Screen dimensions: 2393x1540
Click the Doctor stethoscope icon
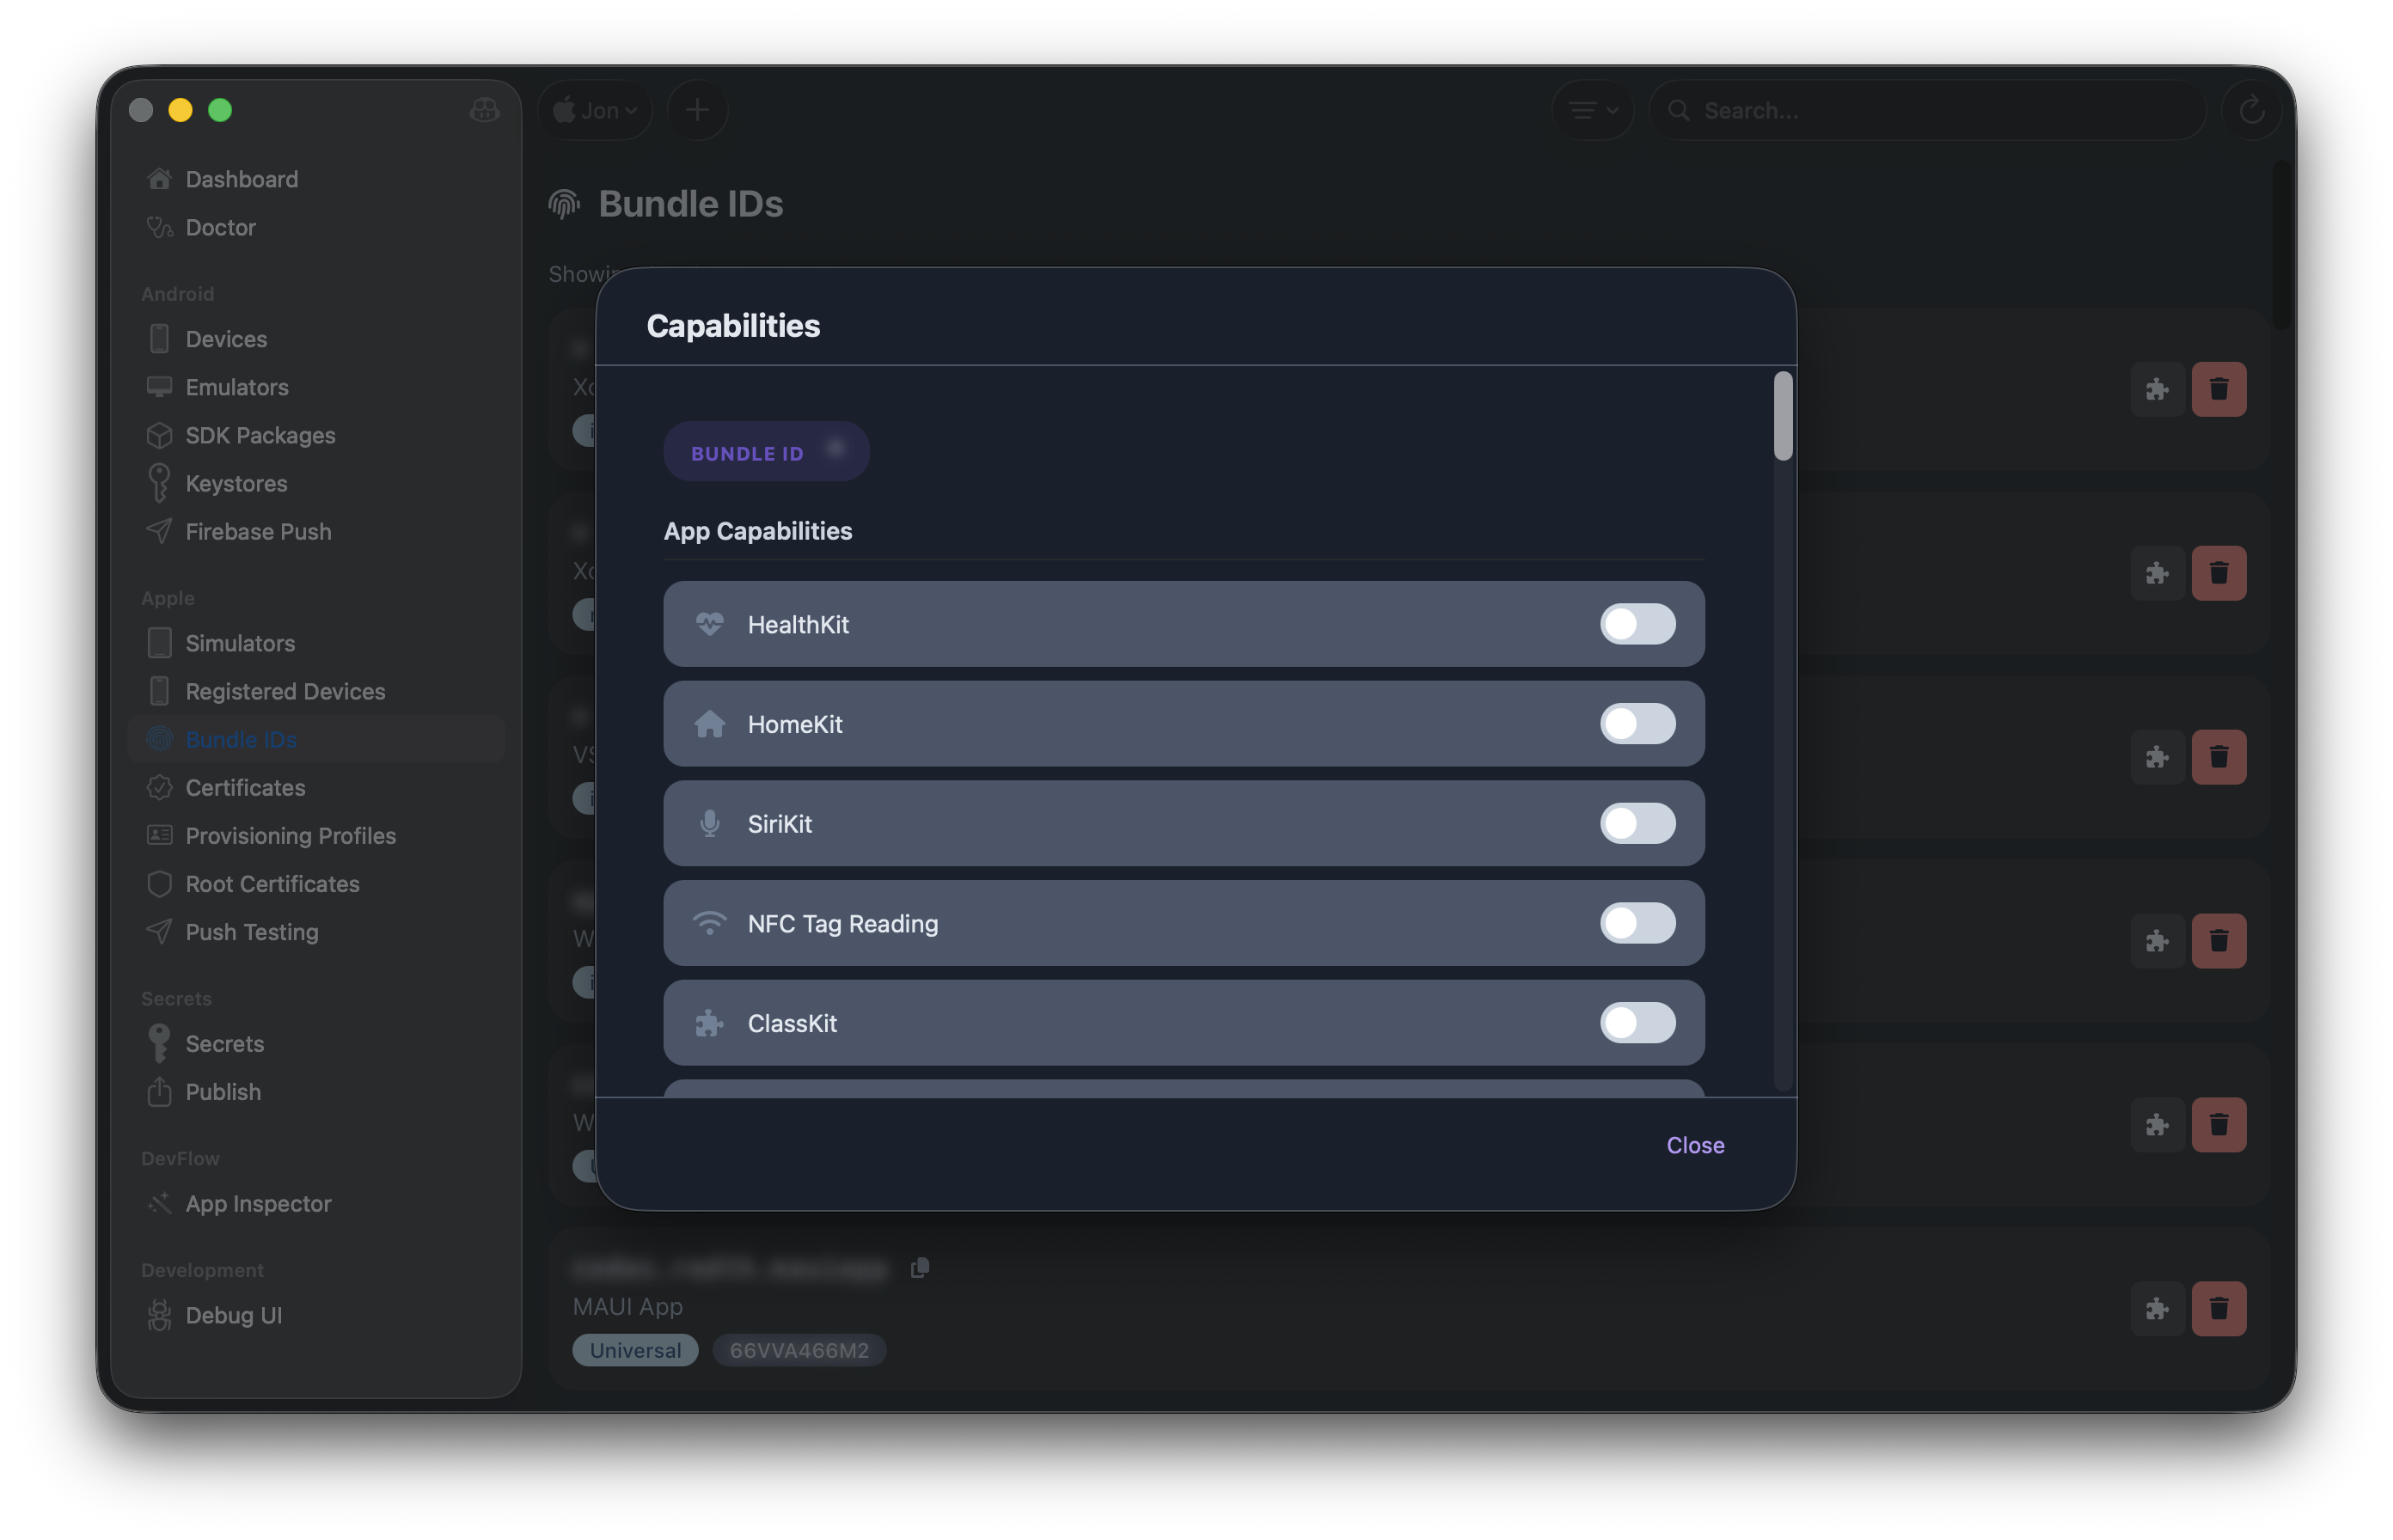pos(159,227)
